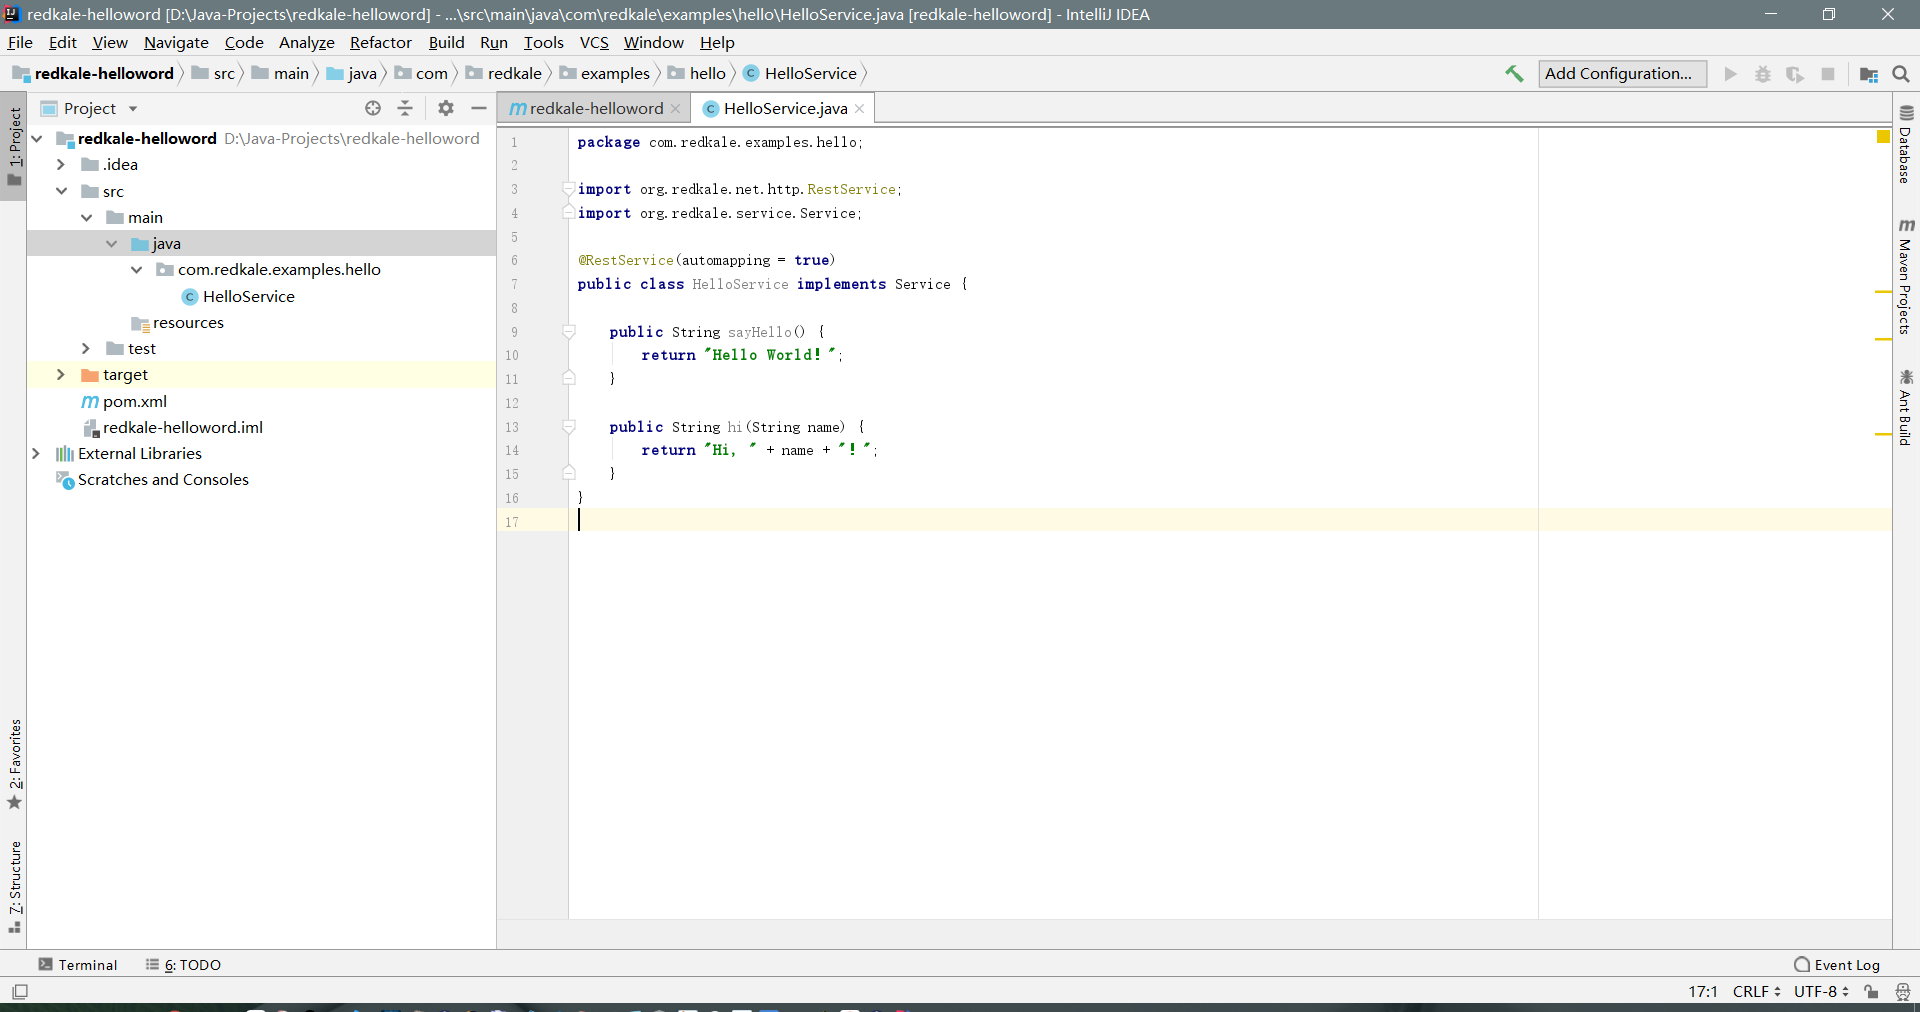Click the Search Everywhere magnifier icon
The height and width of the screenshot is (1012, 1920).
[x=1901, y=74]
